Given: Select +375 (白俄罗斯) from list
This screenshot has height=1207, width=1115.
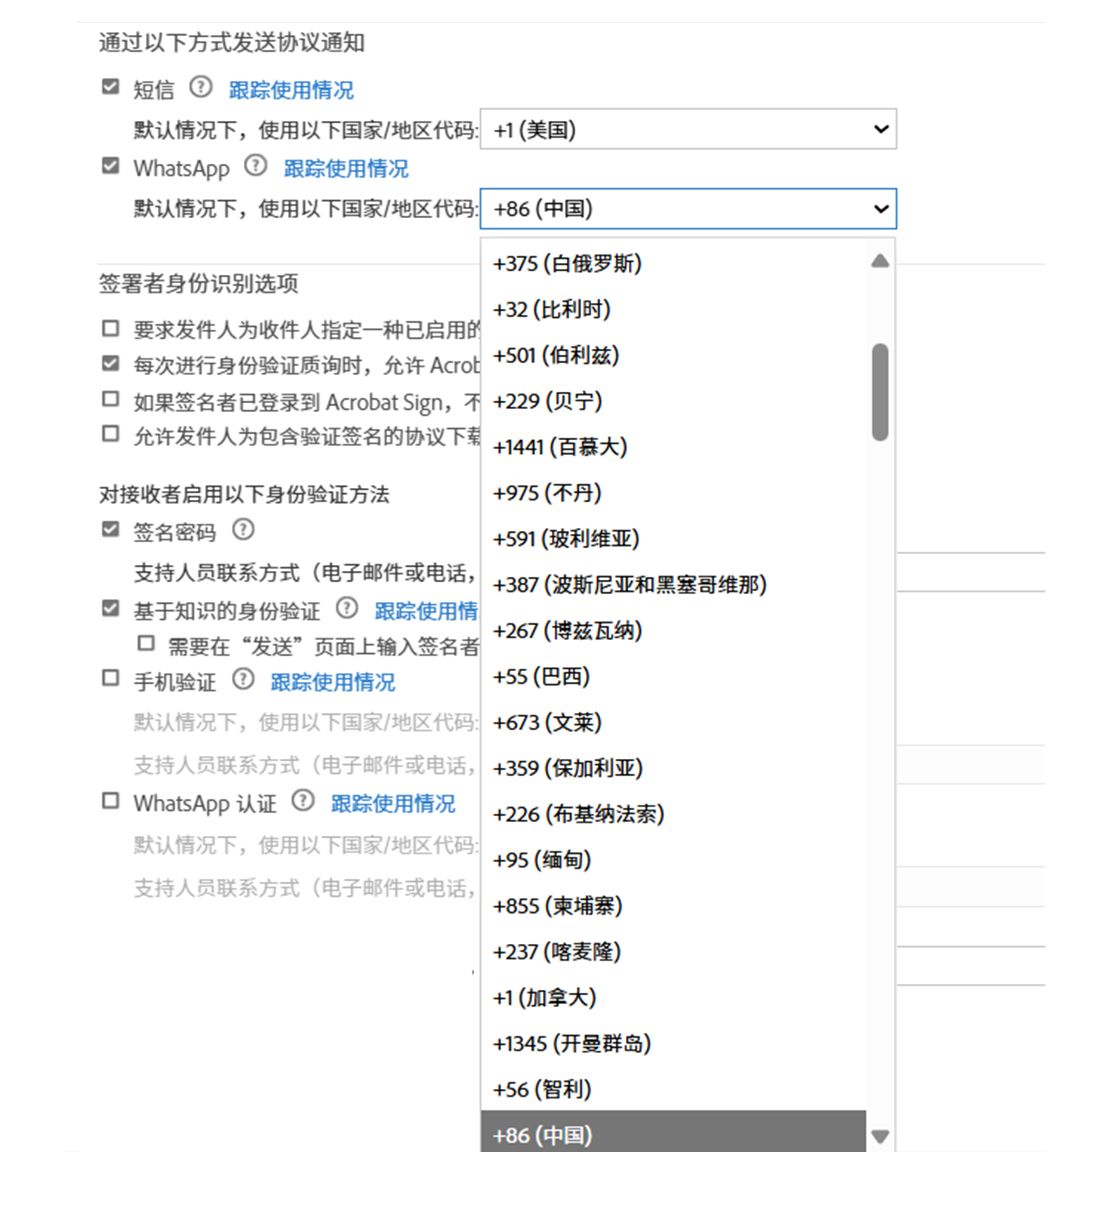Looking at the screenshot, I should coord(673,263).
